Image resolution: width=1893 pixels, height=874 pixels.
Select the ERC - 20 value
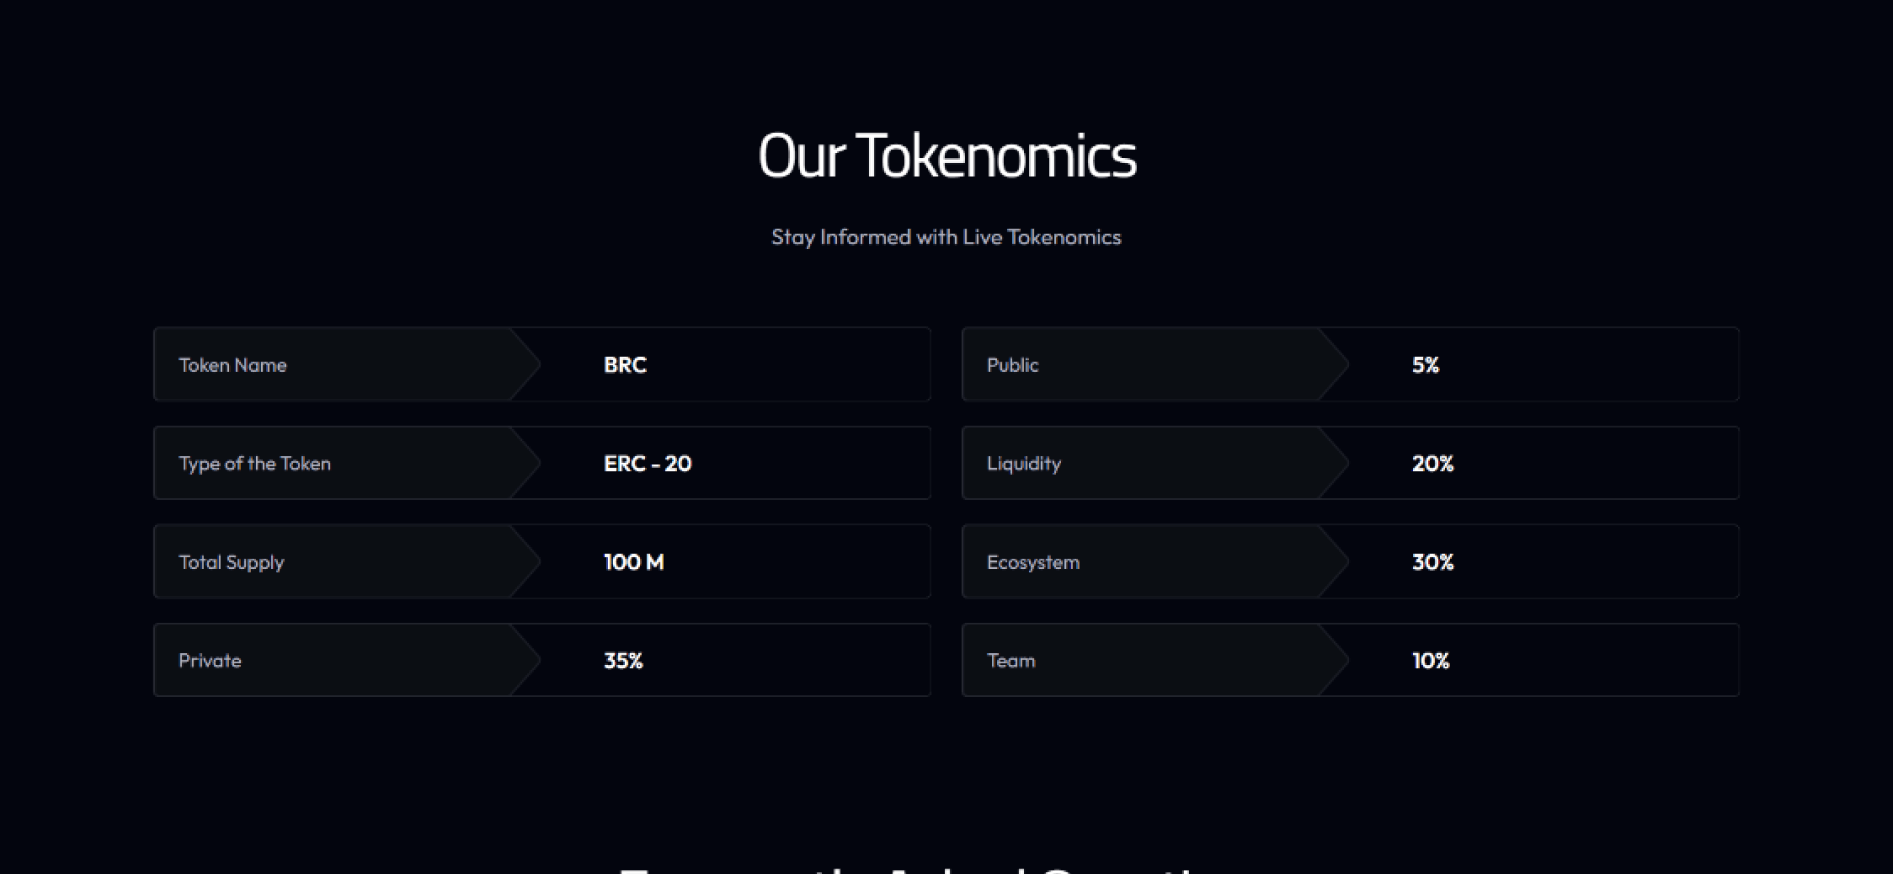coord(647,463)
